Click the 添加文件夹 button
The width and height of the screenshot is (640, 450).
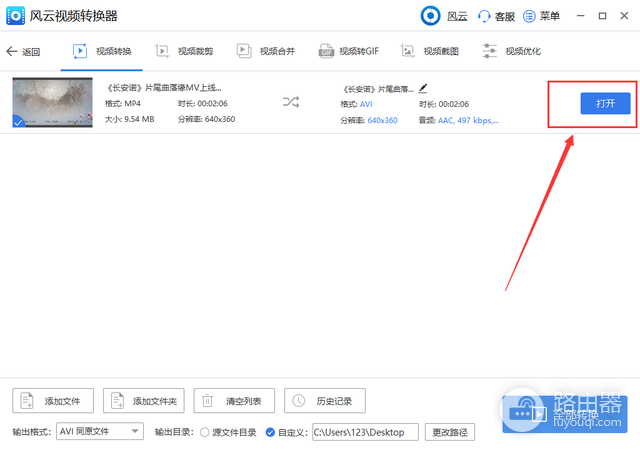point(144,401)
